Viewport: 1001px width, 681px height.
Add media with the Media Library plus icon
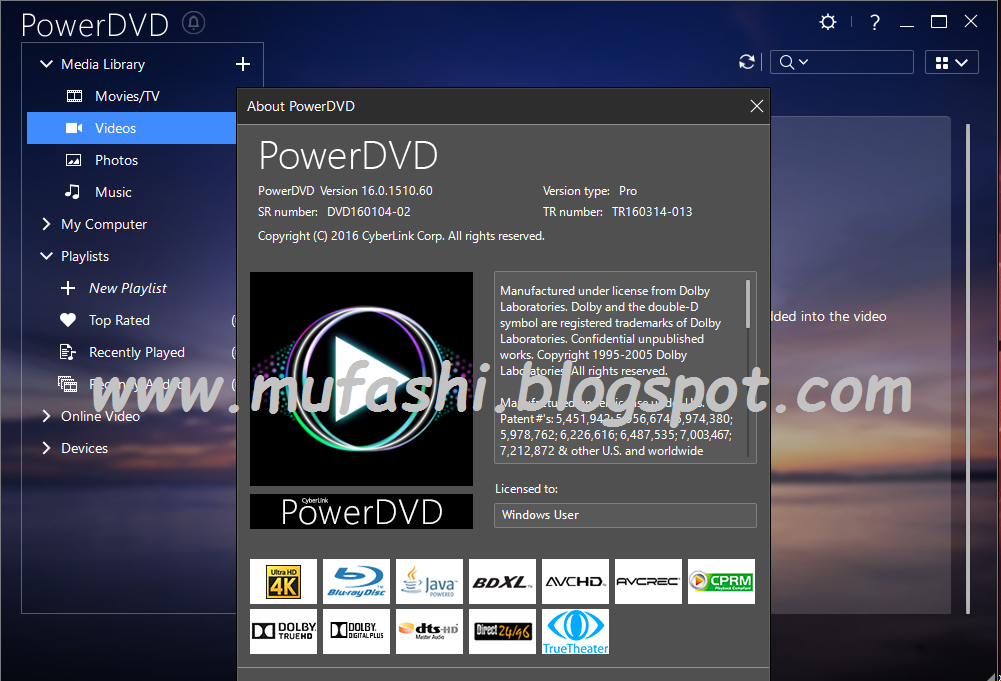(x=243, y=64)
